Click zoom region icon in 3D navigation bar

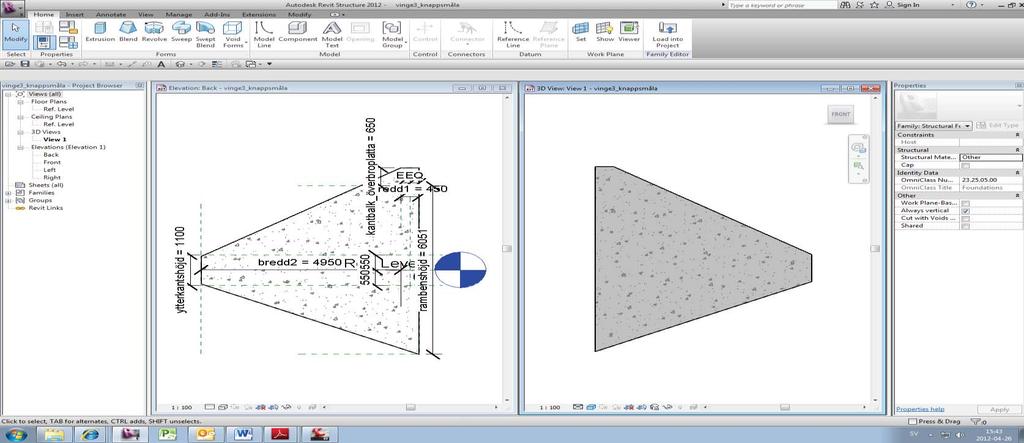click(858, 167)
